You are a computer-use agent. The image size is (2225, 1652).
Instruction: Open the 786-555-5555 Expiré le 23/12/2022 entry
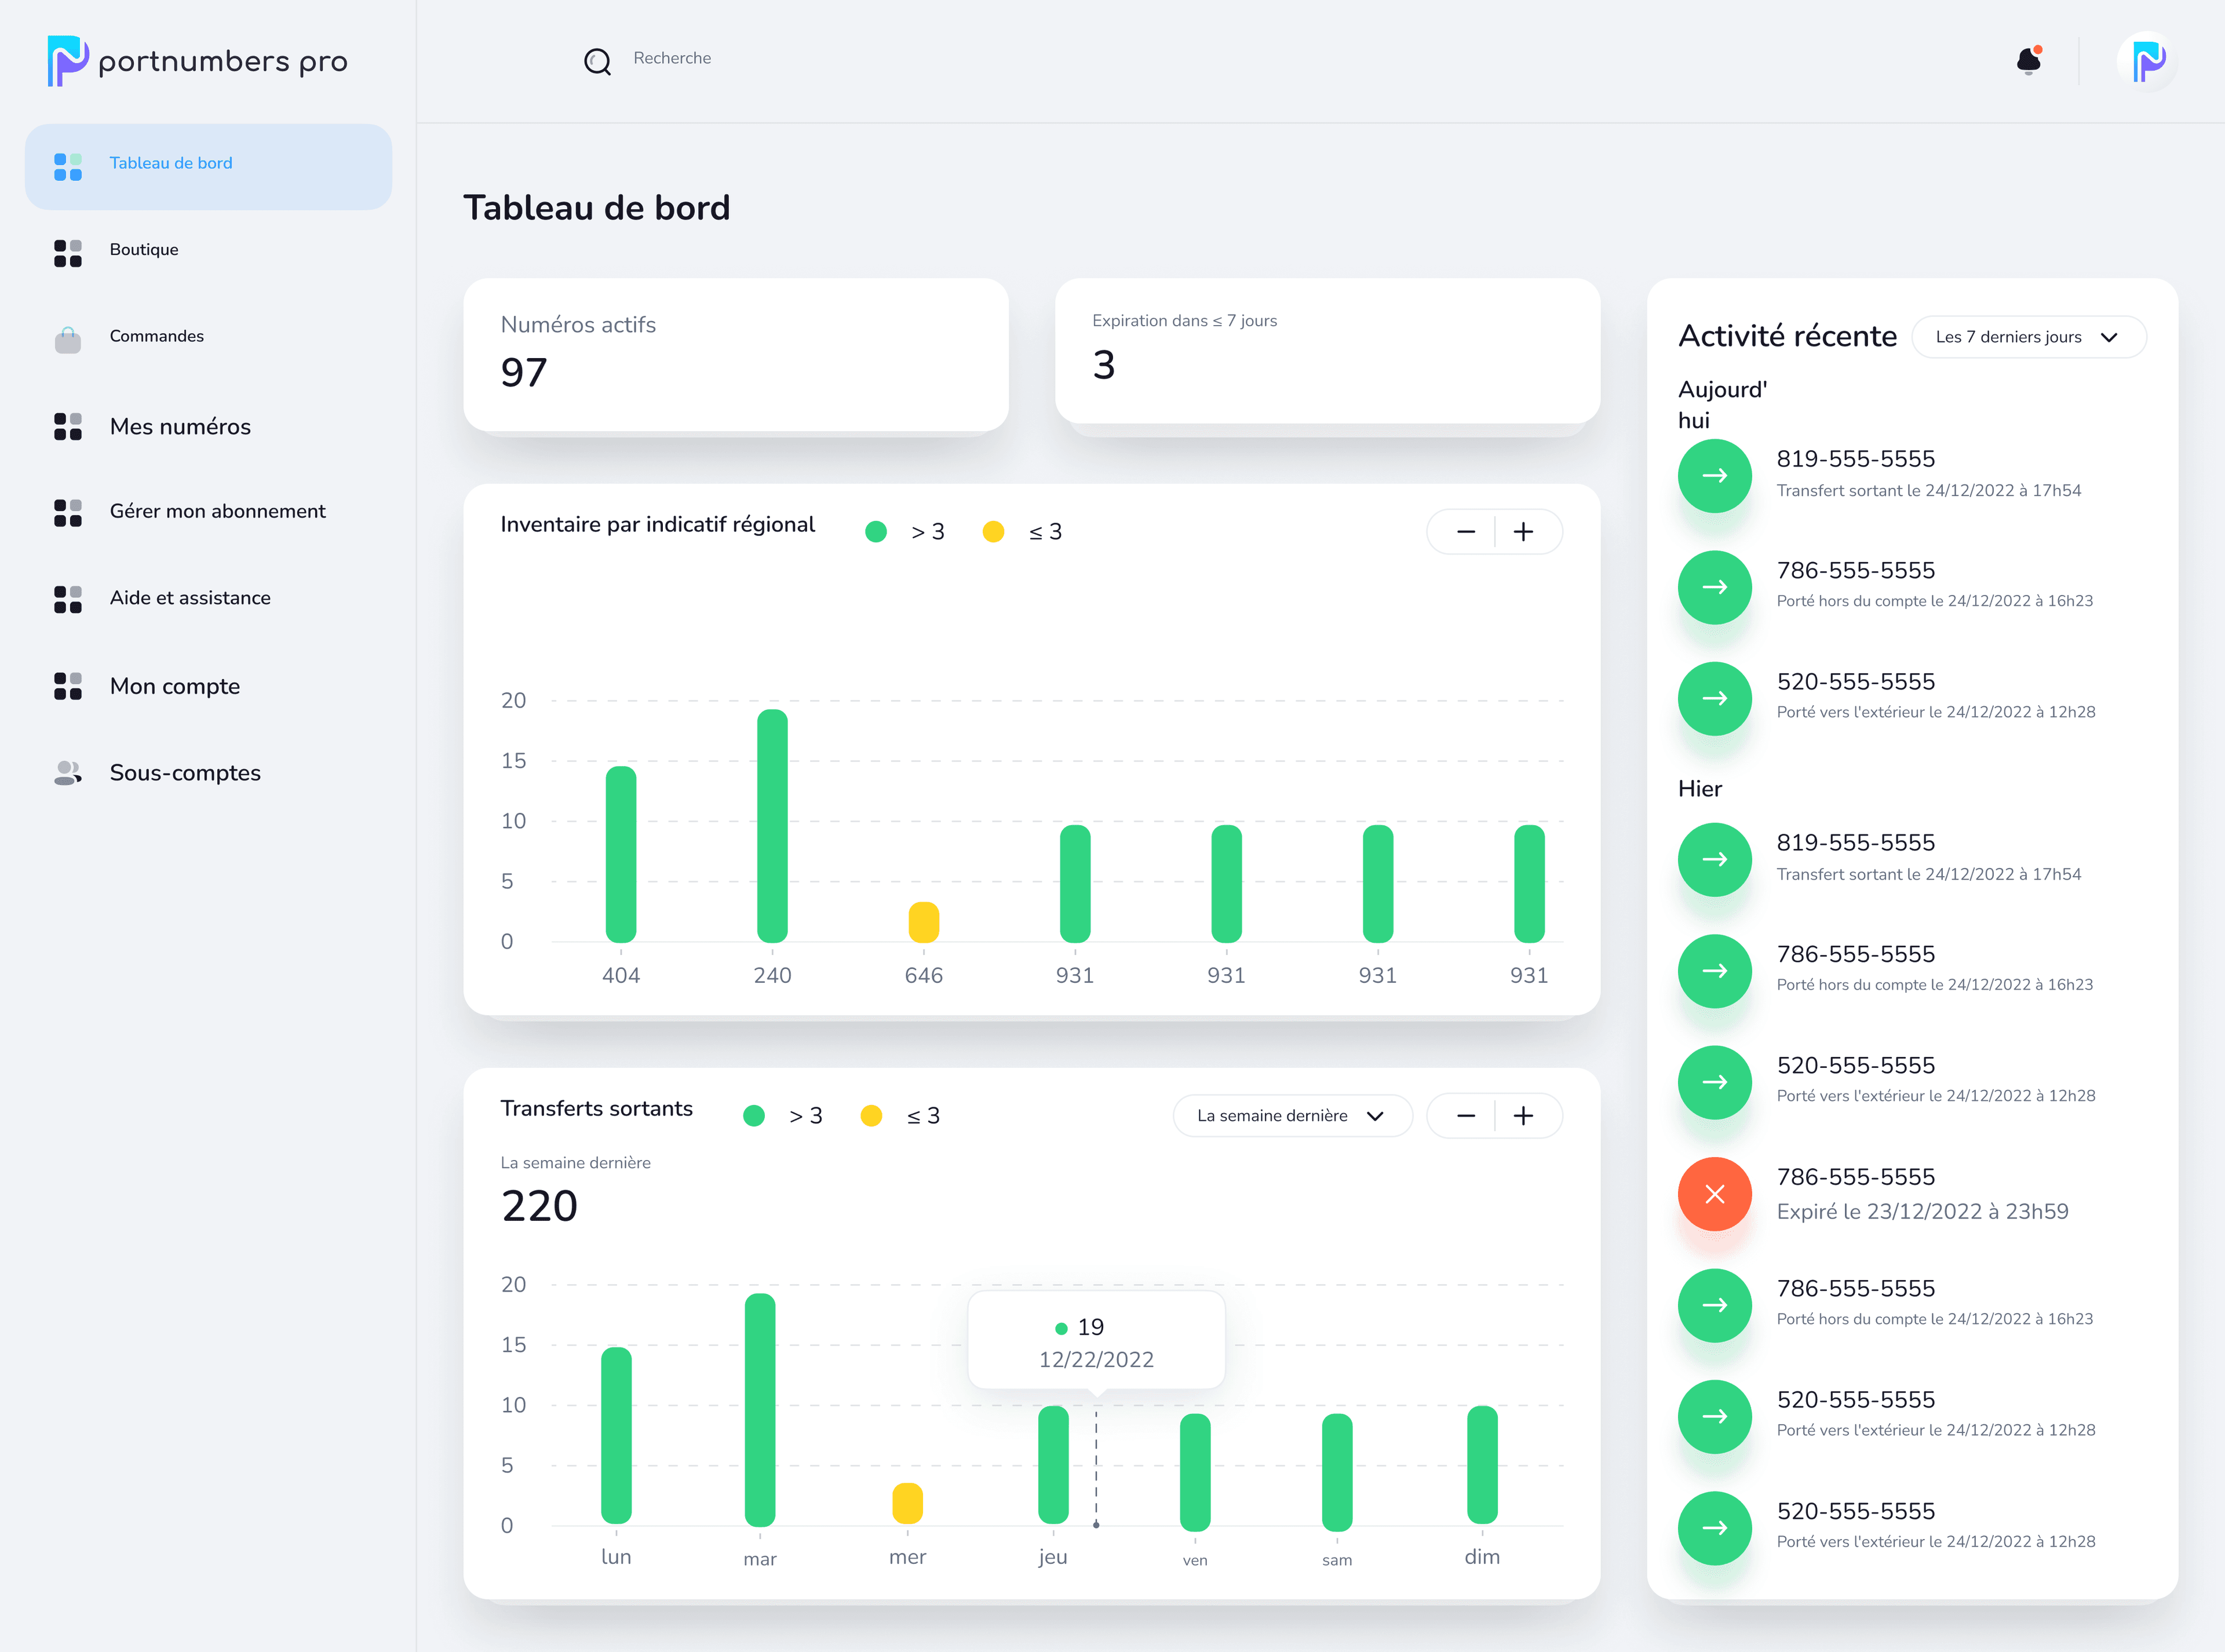click(x=1912, y=1194)
